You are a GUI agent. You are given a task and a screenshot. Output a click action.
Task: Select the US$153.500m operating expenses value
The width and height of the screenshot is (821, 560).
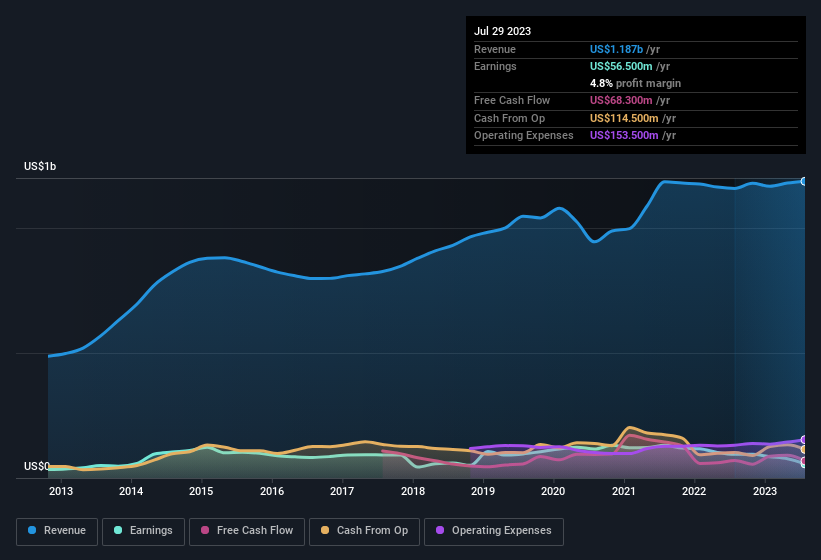(624, 136)
